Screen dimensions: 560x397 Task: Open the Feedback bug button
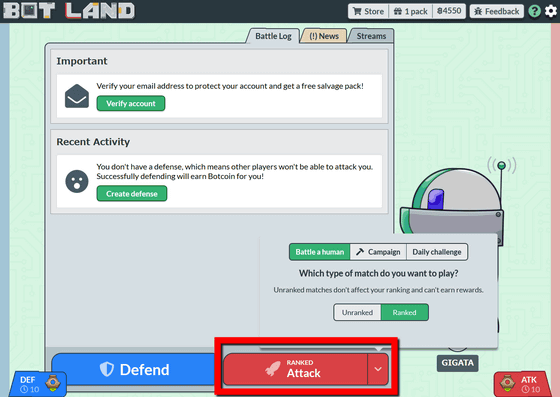tap(496, 11)
